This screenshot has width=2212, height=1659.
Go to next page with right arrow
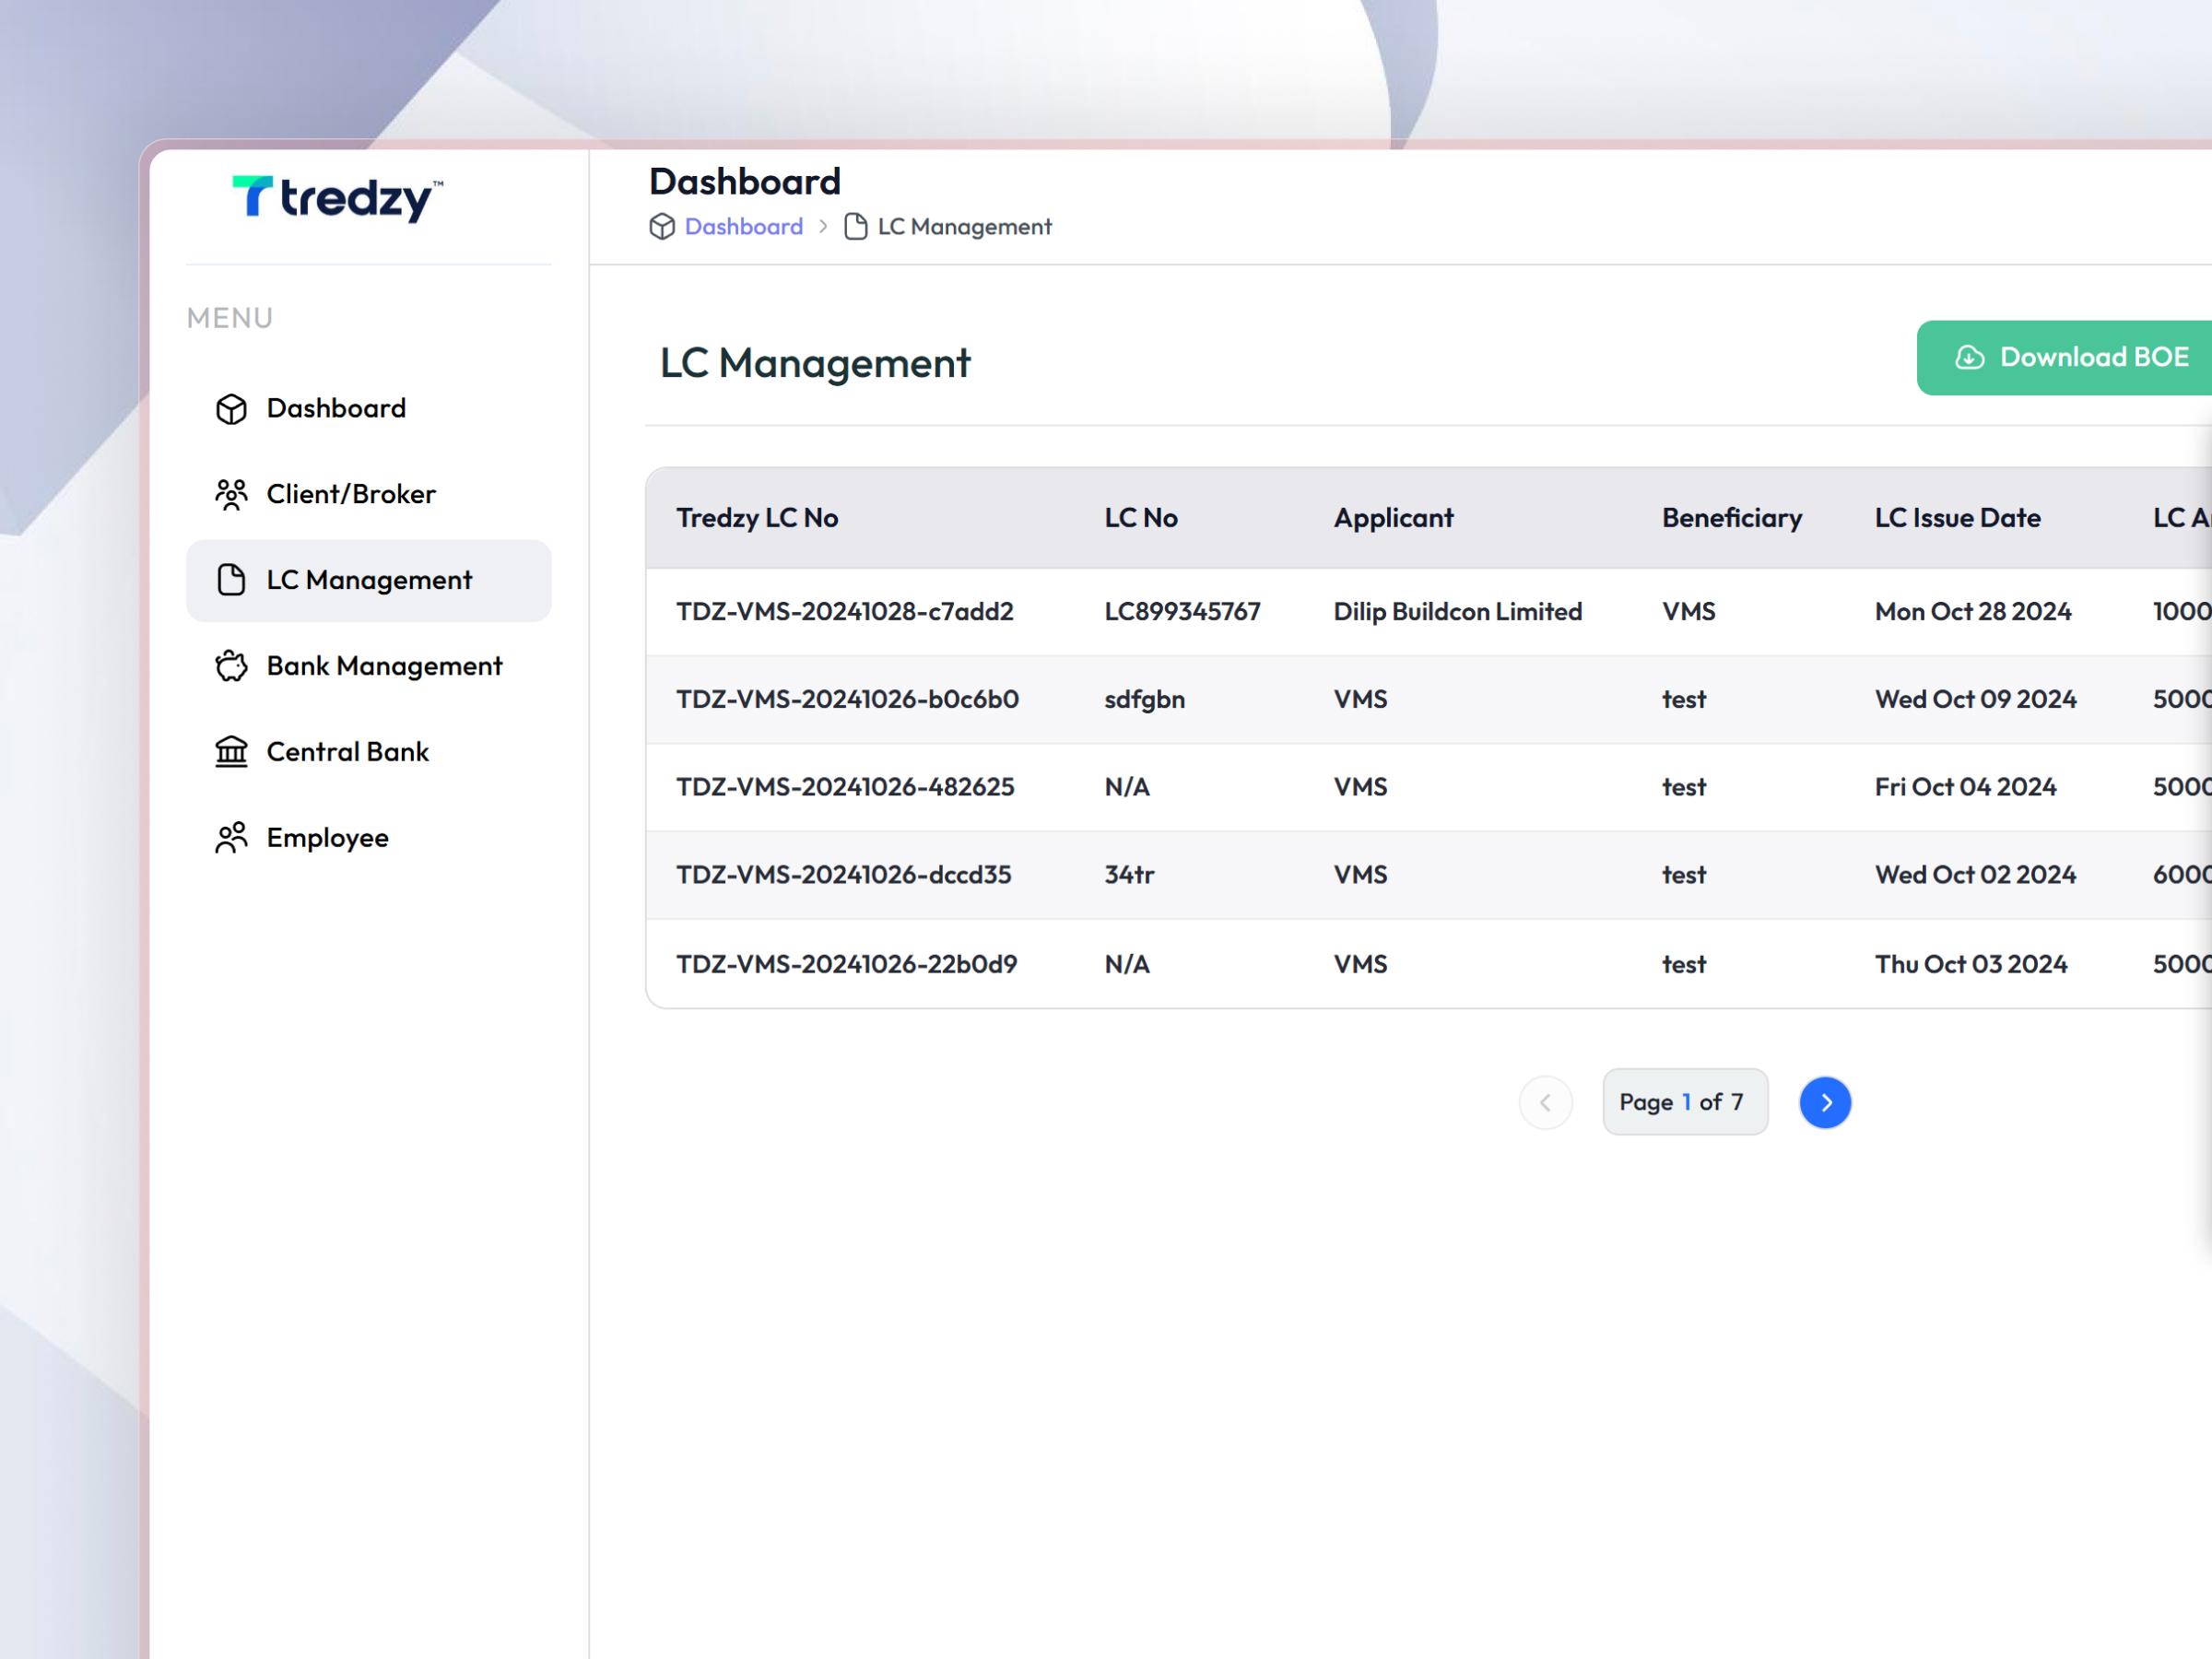1825,1102
